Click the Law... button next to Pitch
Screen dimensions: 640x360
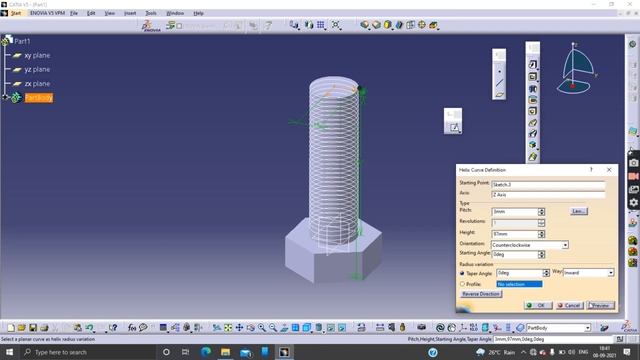pyautogui.click(x=578, y=211)
